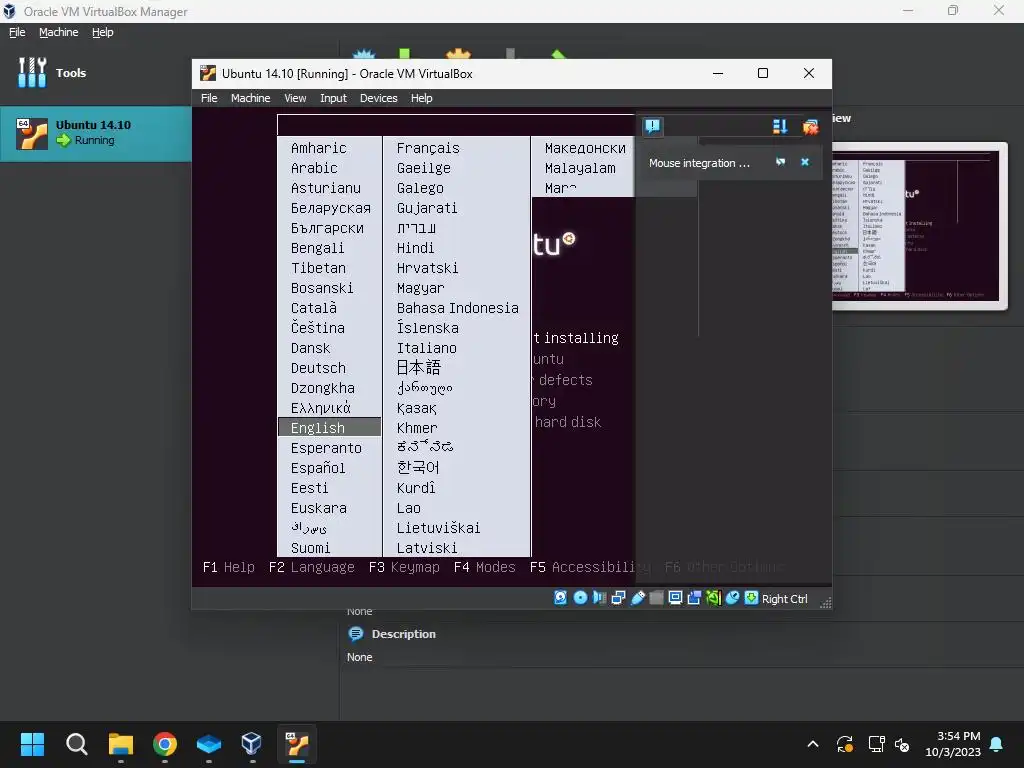Click the recording status icon
The height and width of the screenshot is (768, 1024).
pyautogui.click(x=694, y=598)
